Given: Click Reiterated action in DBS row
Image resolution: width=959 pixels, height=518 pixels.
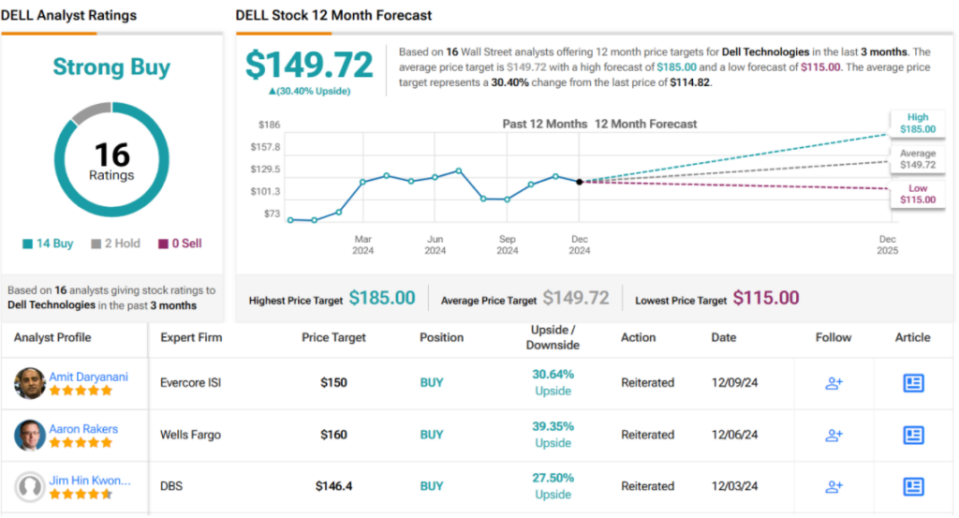Looking at the screenshot, I should (x=648, y=487).
